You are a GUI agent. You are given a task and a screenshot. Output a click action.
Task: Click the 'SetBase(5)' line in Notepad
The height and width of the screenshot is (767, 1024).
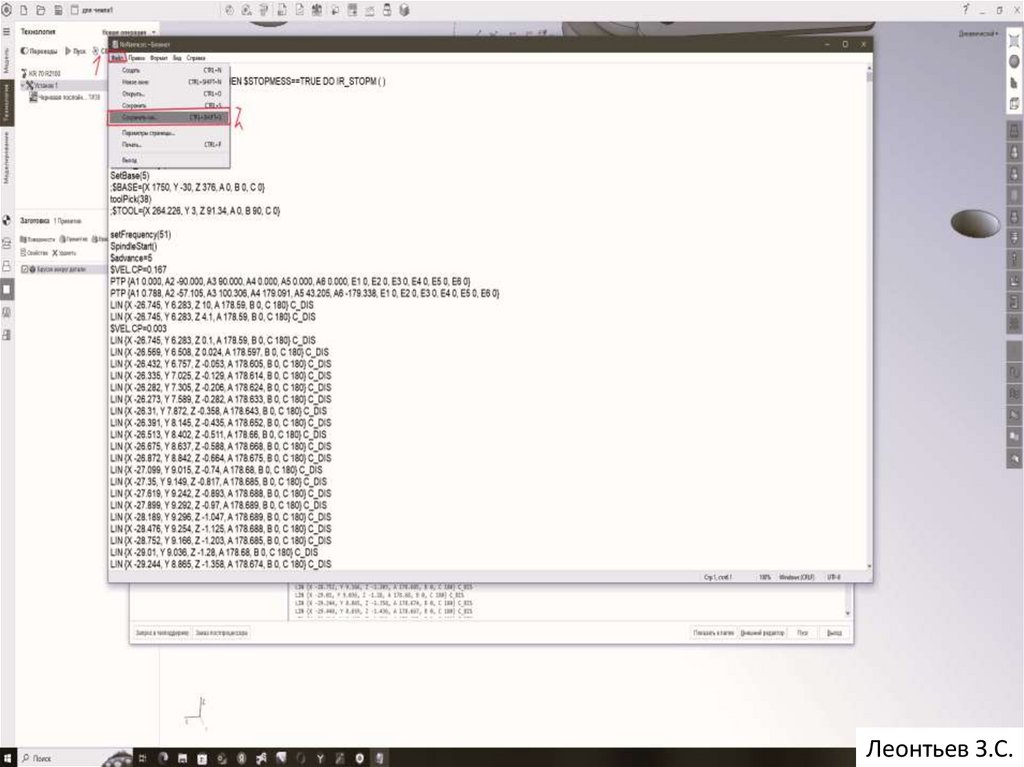(130, 176)
